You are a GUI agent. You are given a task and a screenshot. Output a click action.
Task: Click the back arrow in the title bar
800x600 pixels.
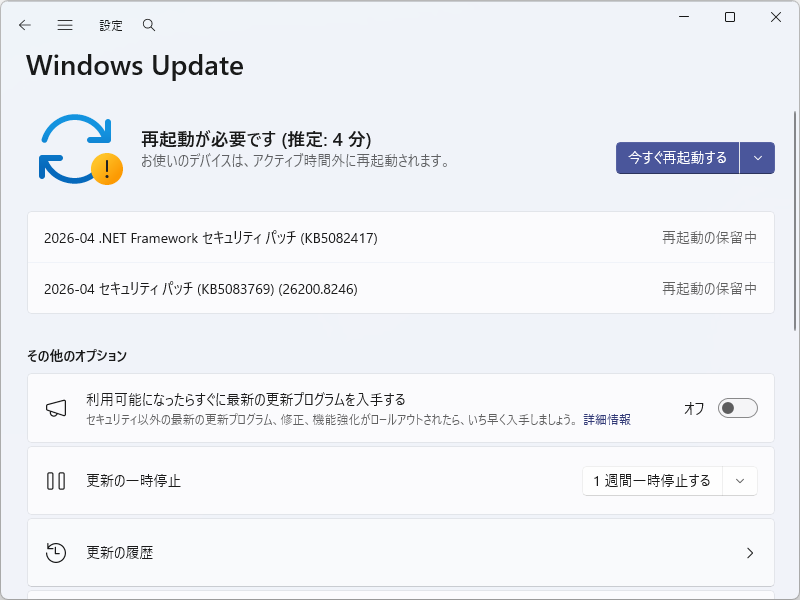[x=24, y=25]
